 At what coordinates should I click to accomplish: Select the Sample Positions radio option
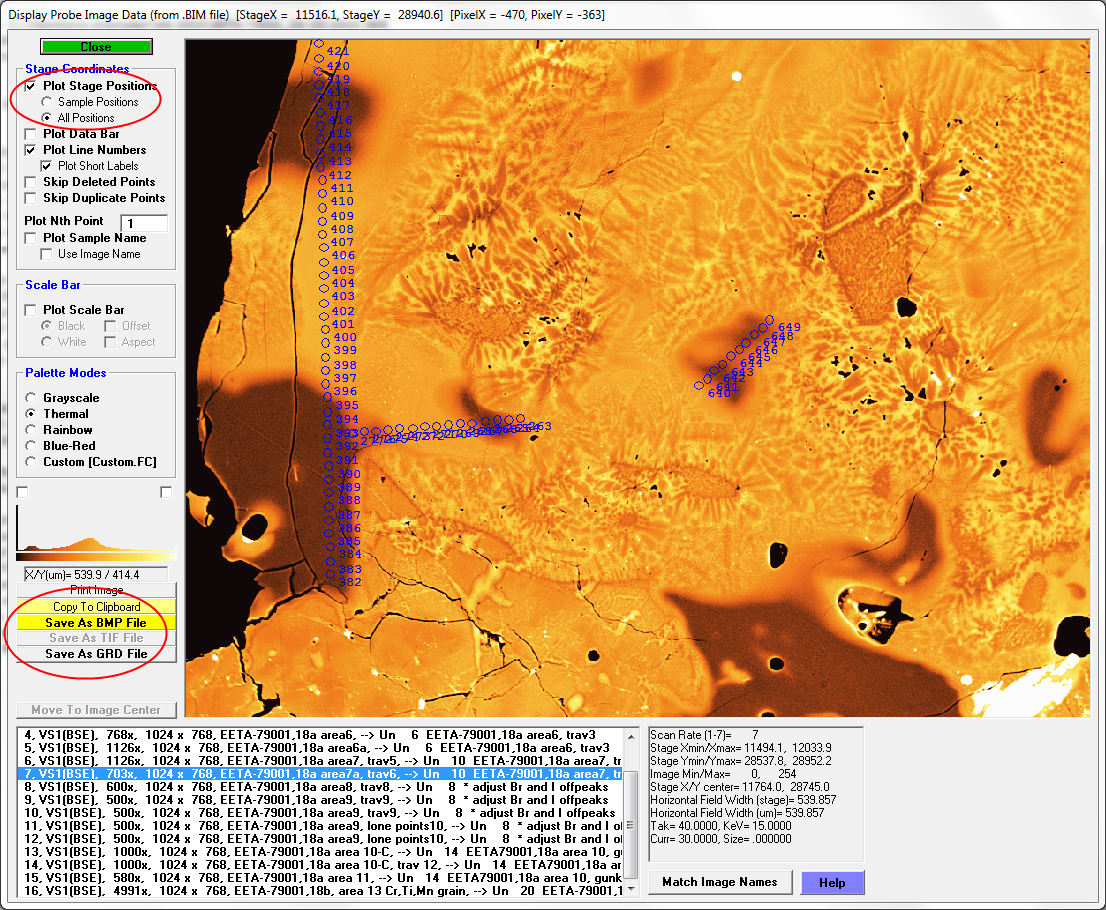tap(47, 102)
